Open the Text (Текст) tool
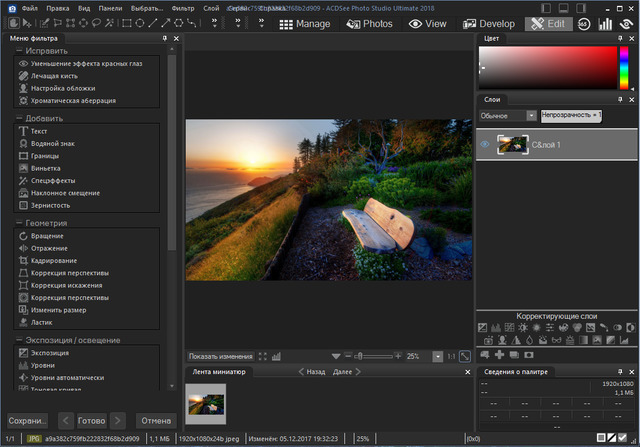Viewport: 640px width, 447px height. click(x=39, y=131)
